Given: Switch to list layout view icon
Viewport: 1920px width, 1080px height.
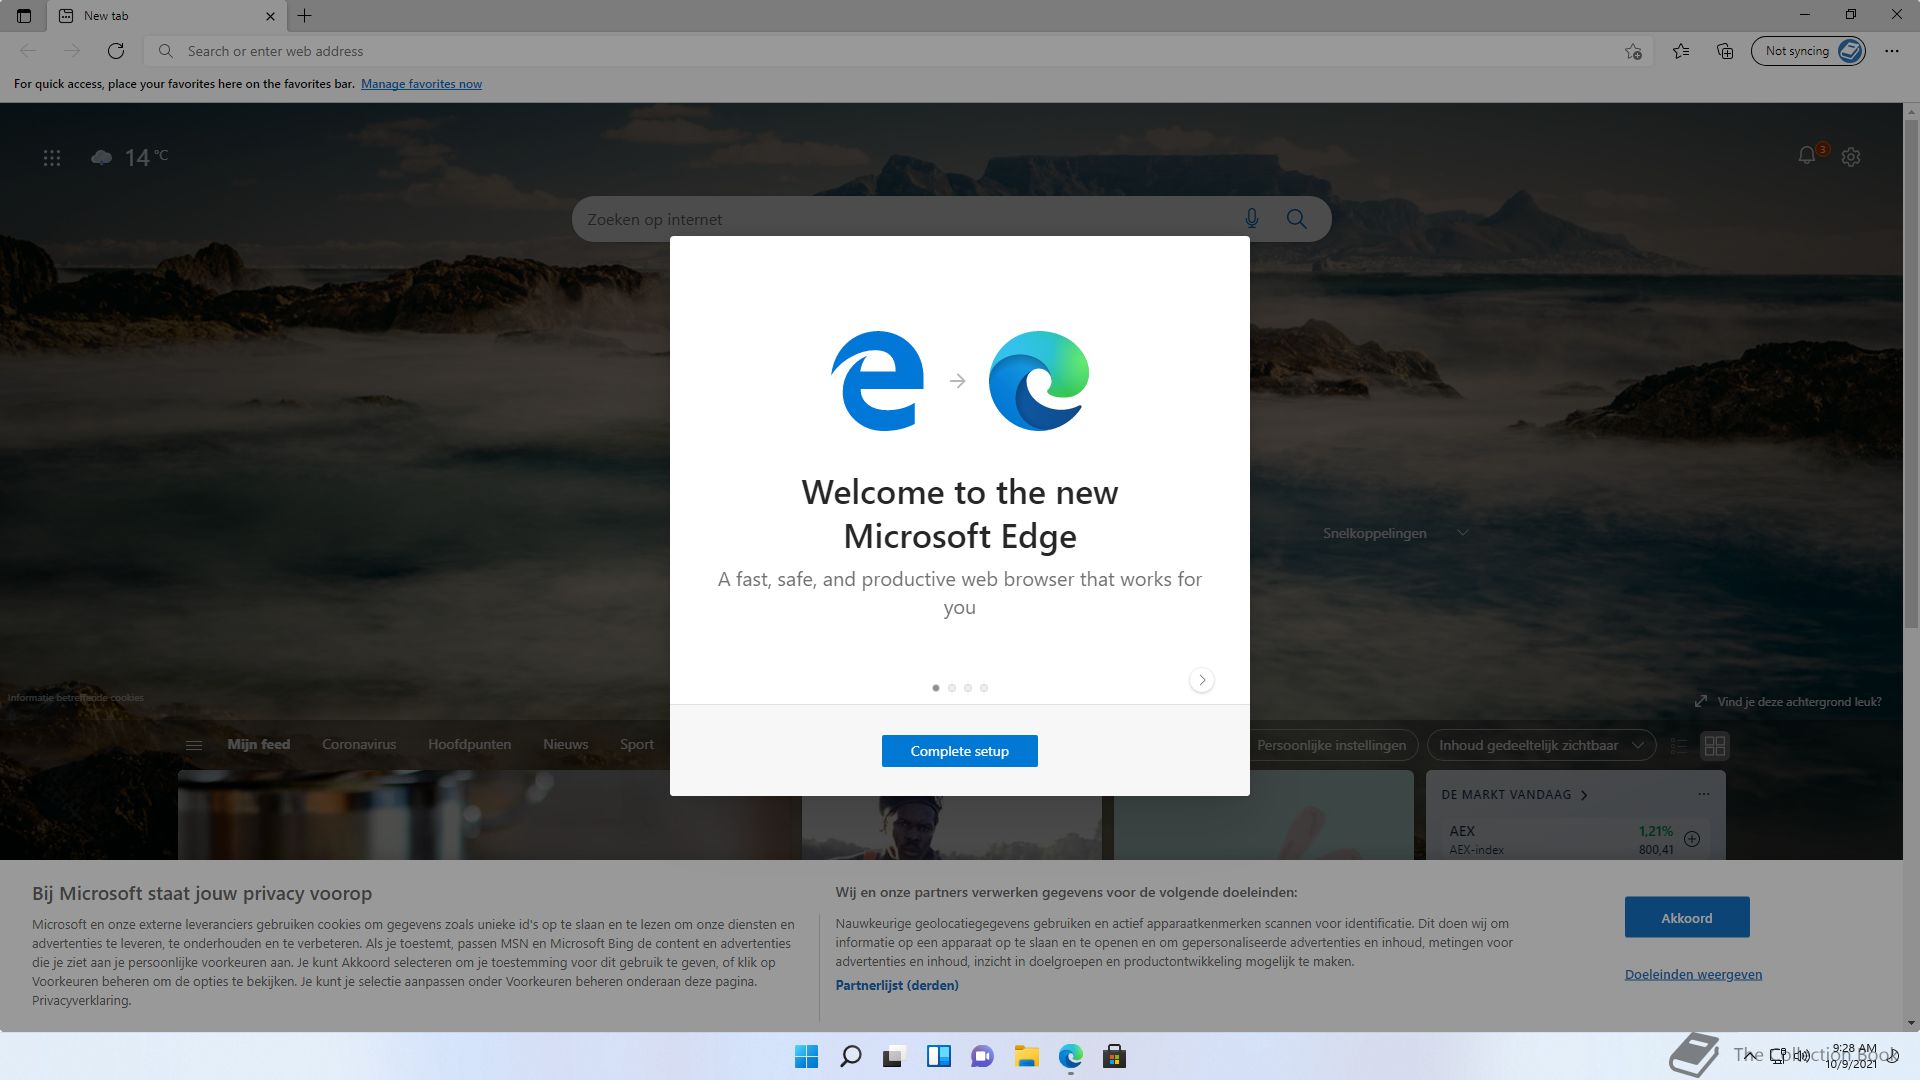Looking at the screenshot, I should click(1679, 746).
